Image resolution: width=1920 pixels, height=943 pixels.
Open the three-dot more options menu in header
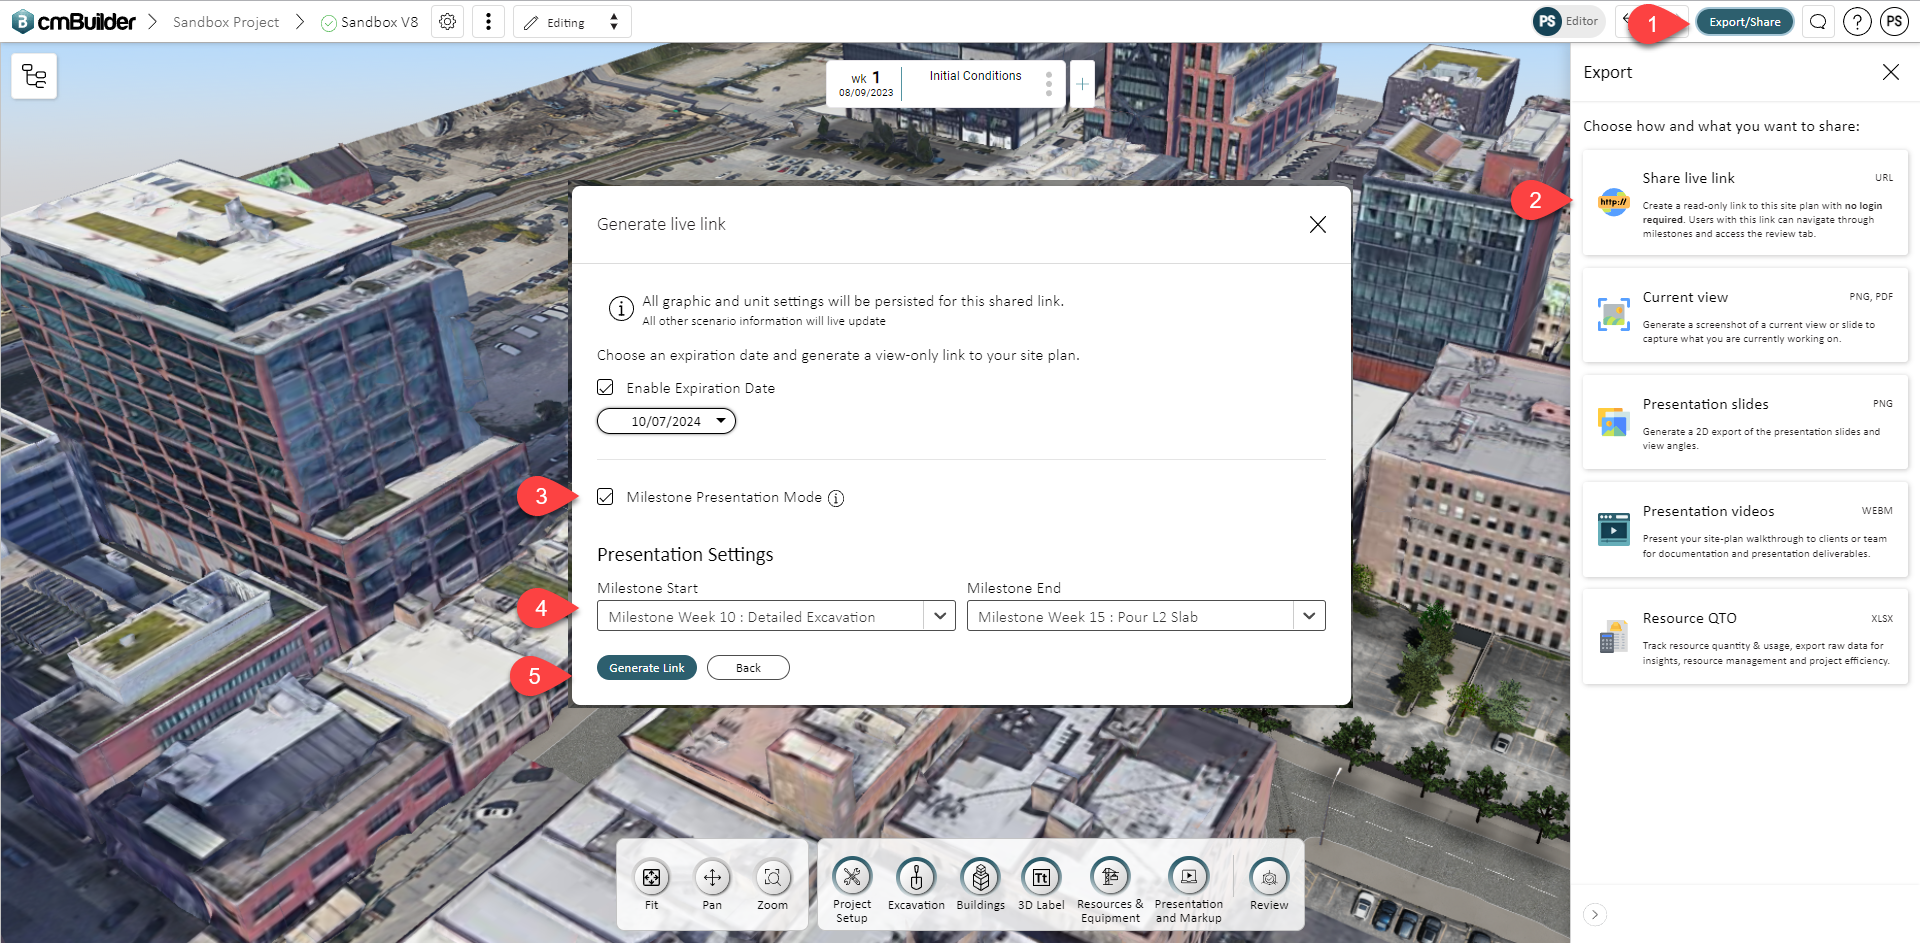tap(488, 22)
